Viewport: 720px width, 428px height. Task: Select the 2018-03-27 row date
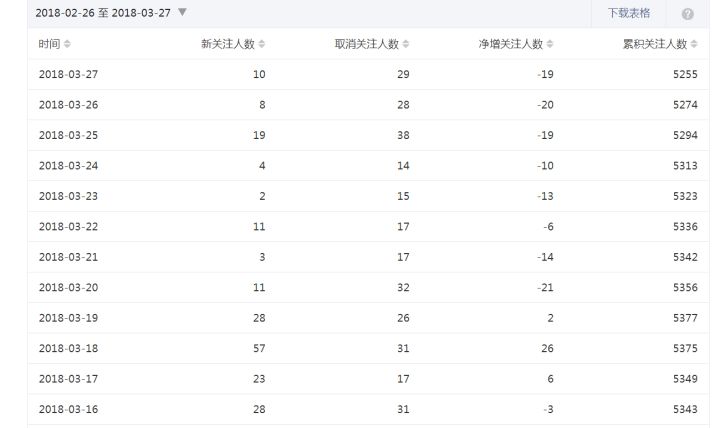(x=68, y=74)
